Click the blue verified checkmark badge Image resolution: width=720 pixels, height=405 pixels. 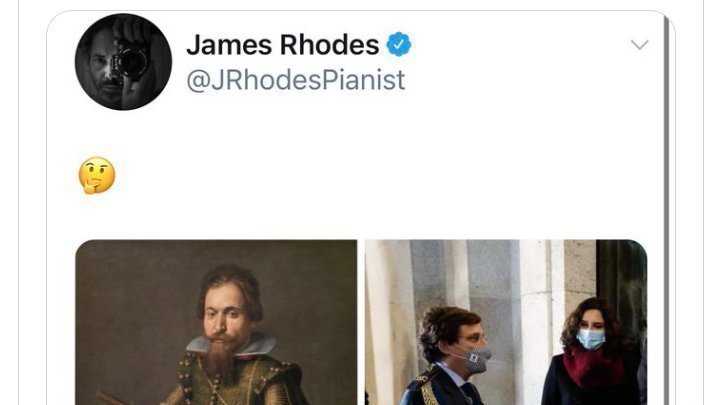(398, 44)
